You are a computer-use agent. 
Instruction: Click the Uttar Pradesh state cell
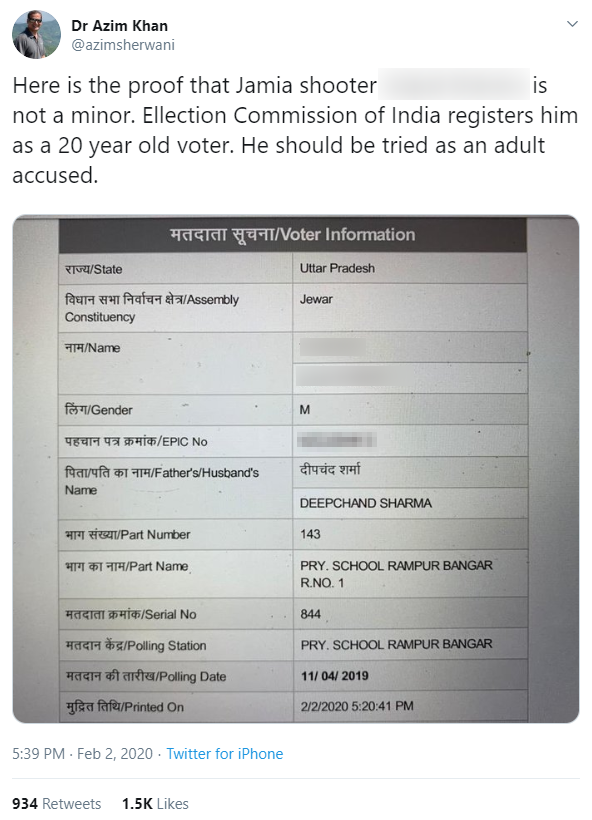coord(409,268)
